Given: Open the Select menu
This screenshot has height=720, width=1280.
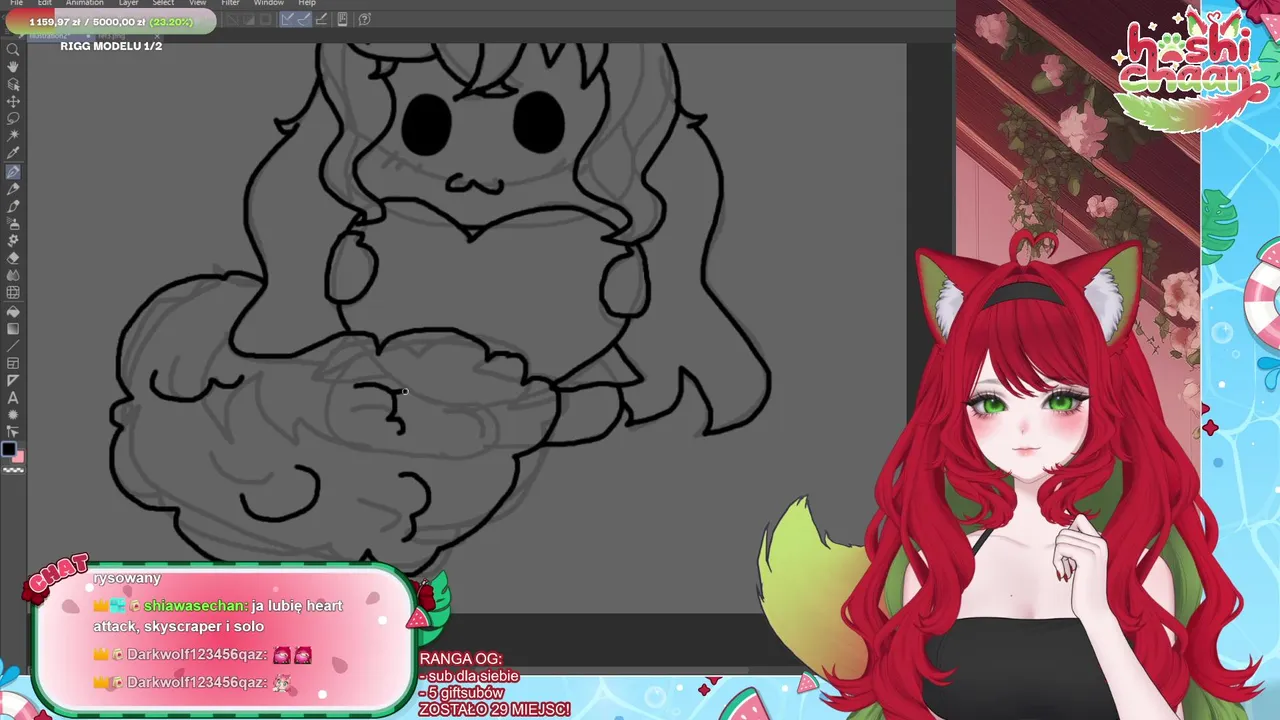Looking at the screenshot, I should pos(163,3).
